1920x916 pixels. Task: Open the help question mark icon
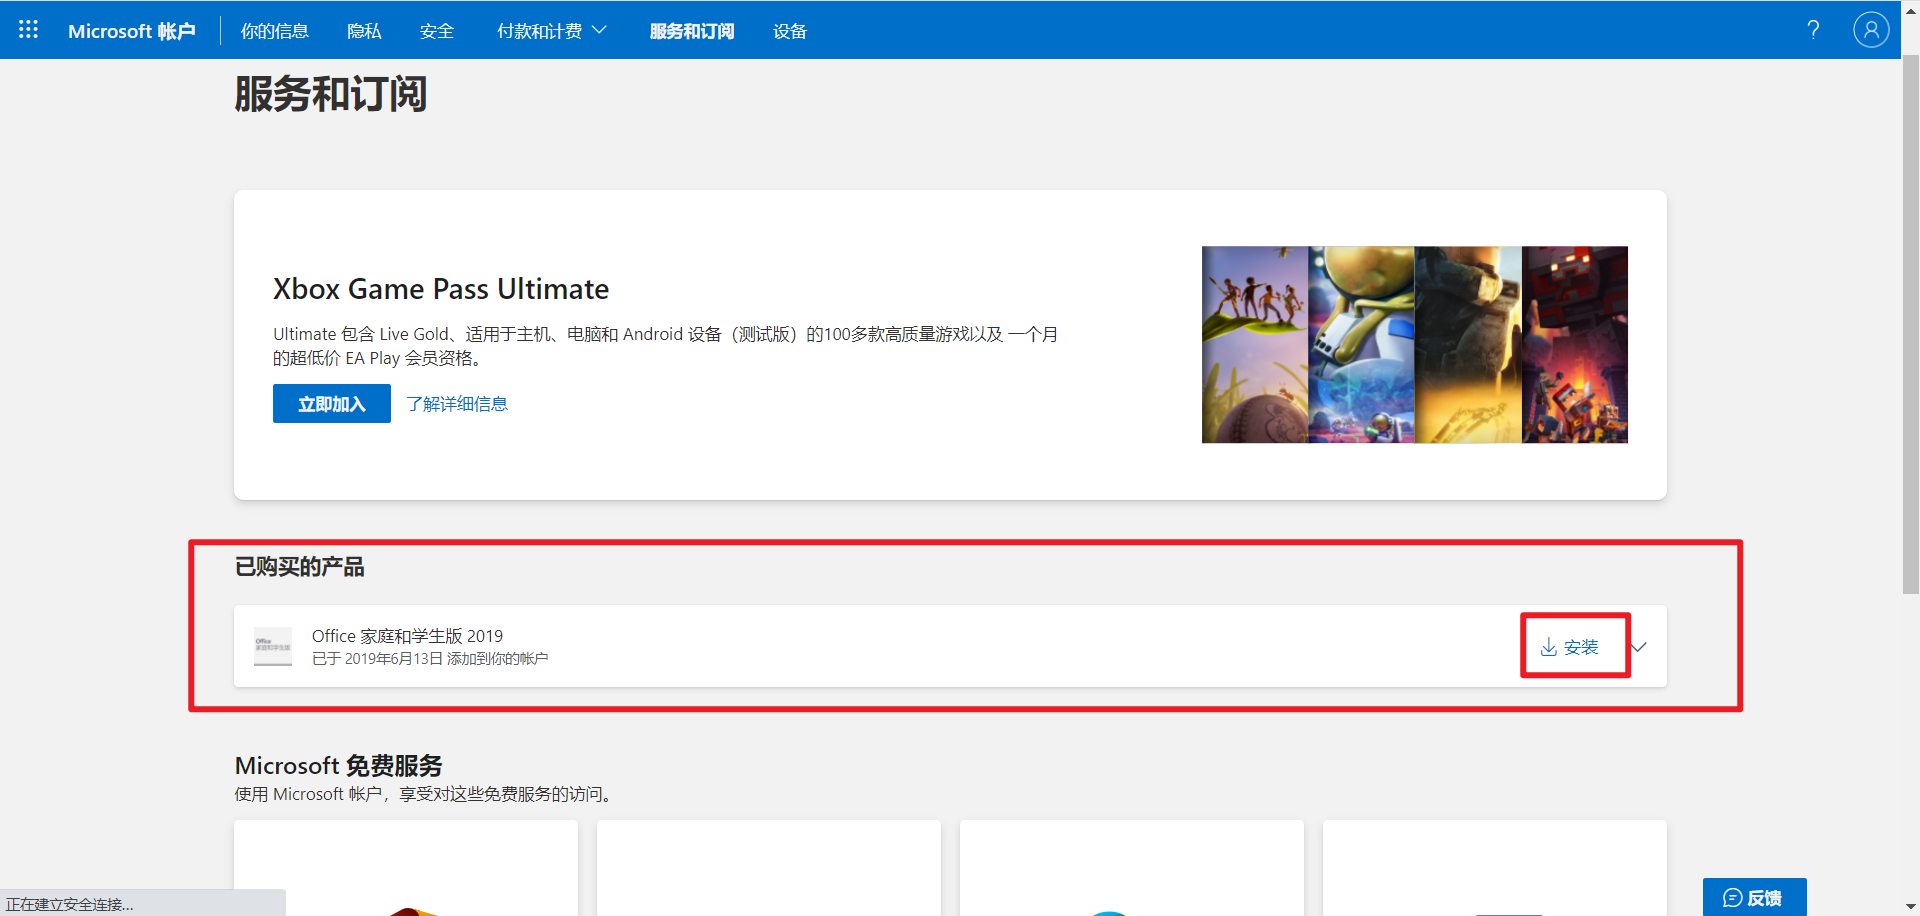(x=1813, y=30)
